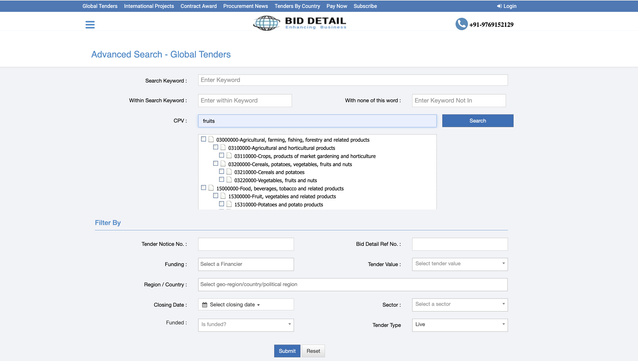Go to Contract Award menu item
638x361 pixels.
pyautogui.click(x=199, y=6)
